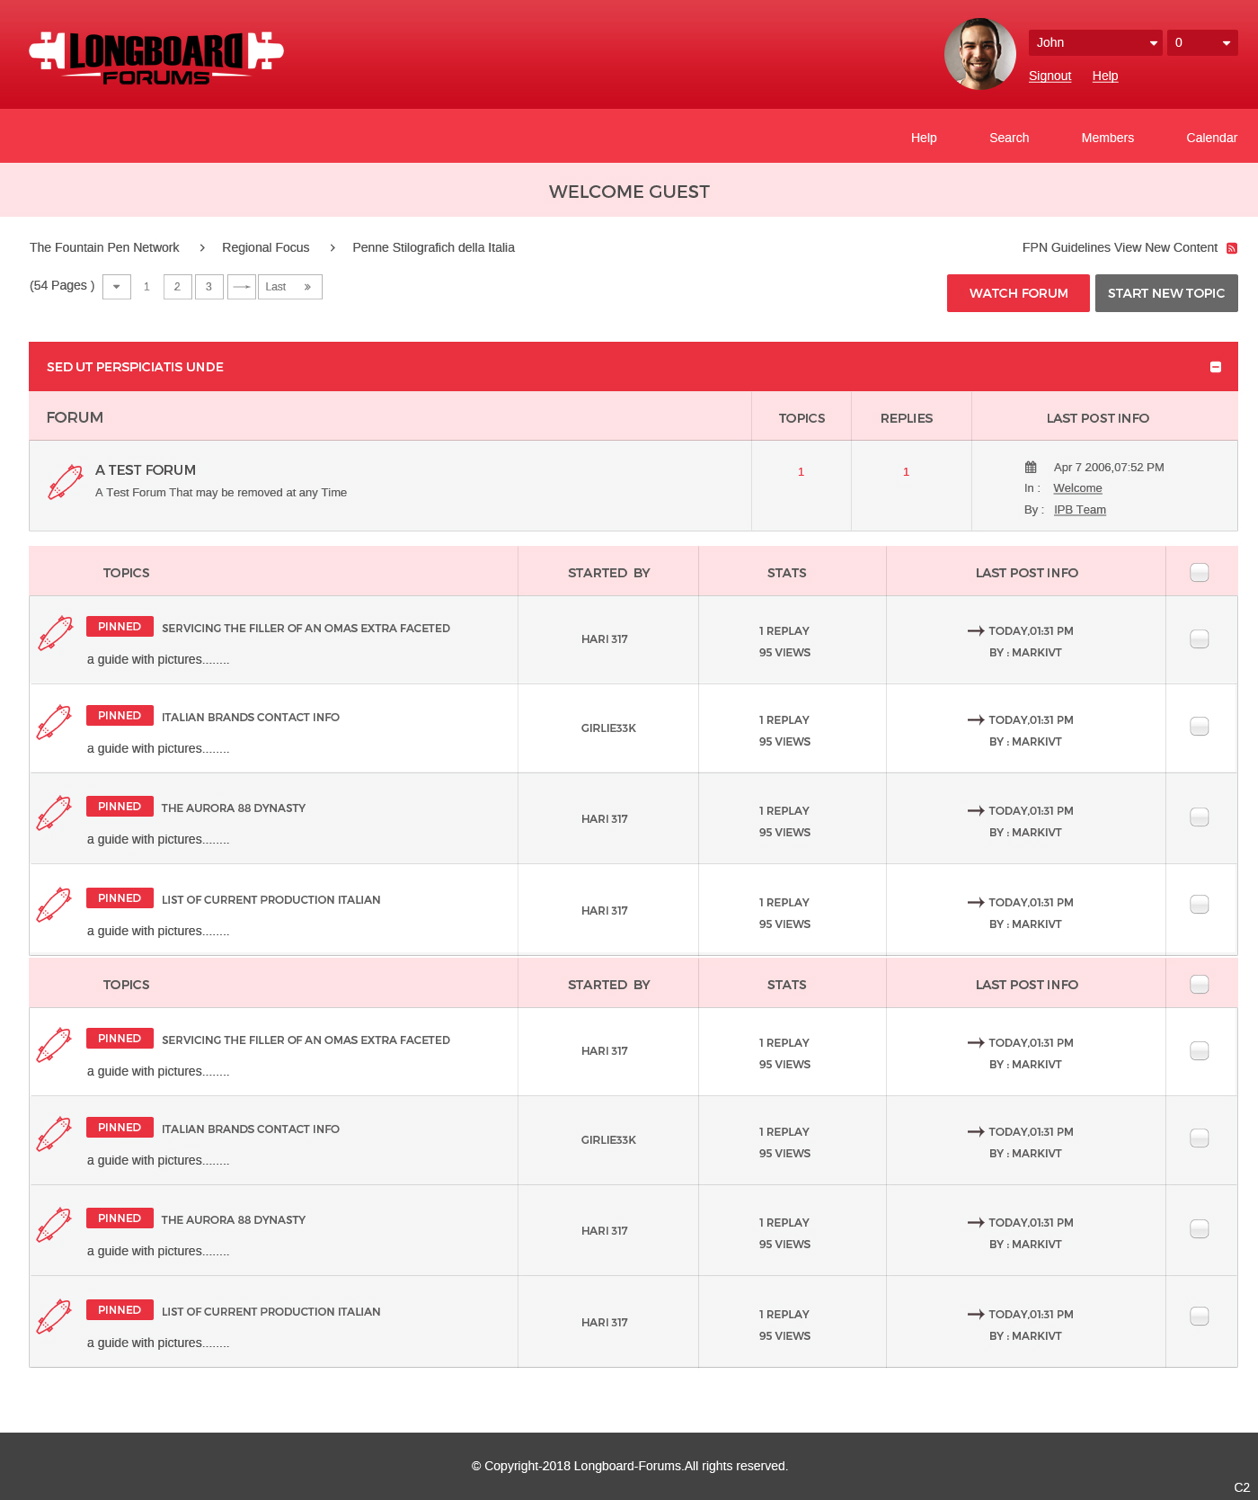This screenshot has width=1258, height=1500.
Task: Click last-post arrow for Aurora 88 Dynasty, second table
Action: pyautogui.click(x=976, y=1223)
